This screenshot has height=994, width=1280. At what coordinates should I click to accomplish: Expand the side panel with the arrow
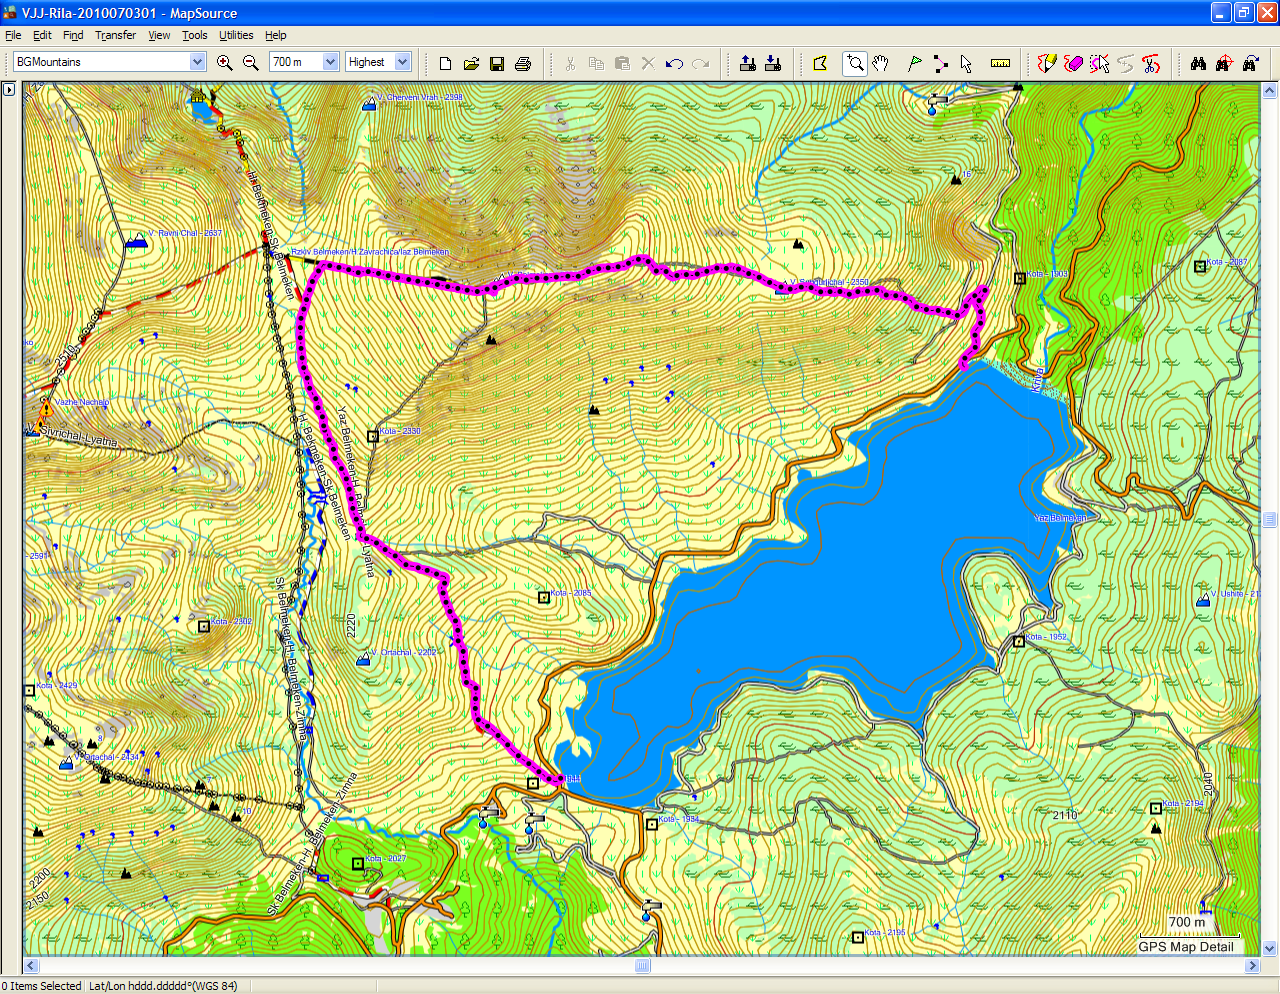pos(9,89)
